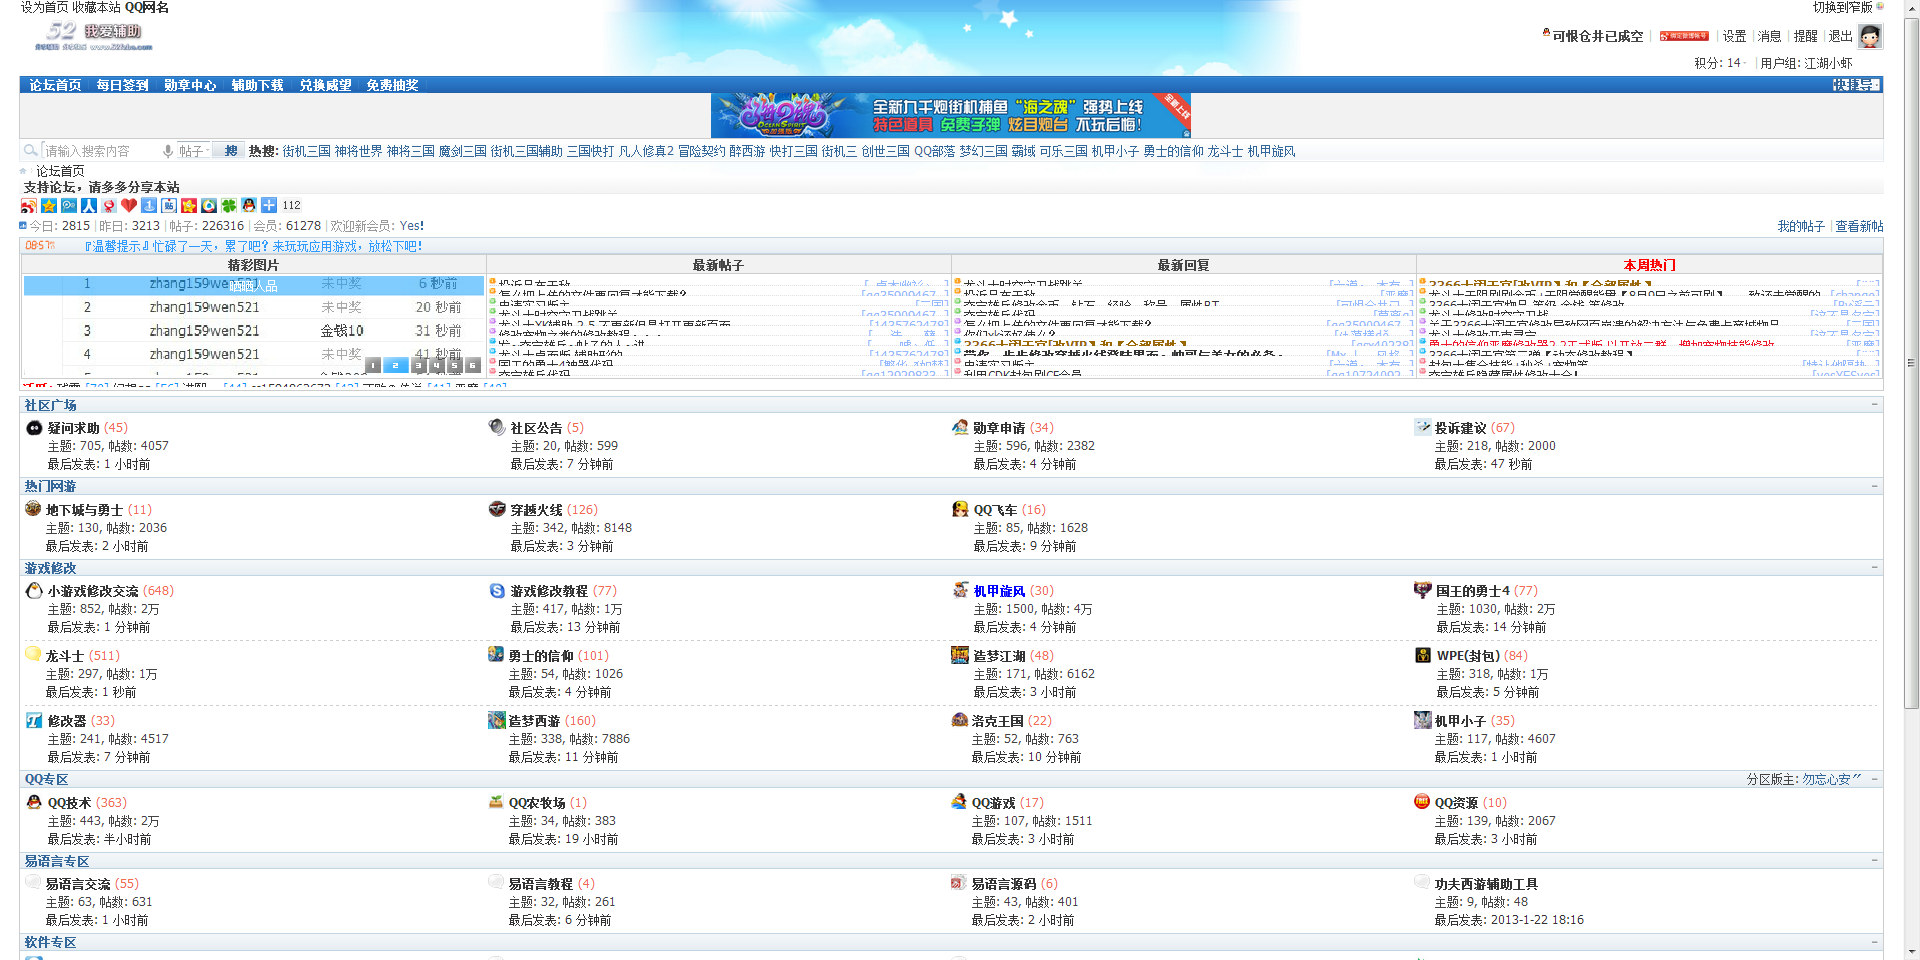This screenshot has width=1920, height=960.
Task: Open 查看新帖 link
Action: (1859, 226)
